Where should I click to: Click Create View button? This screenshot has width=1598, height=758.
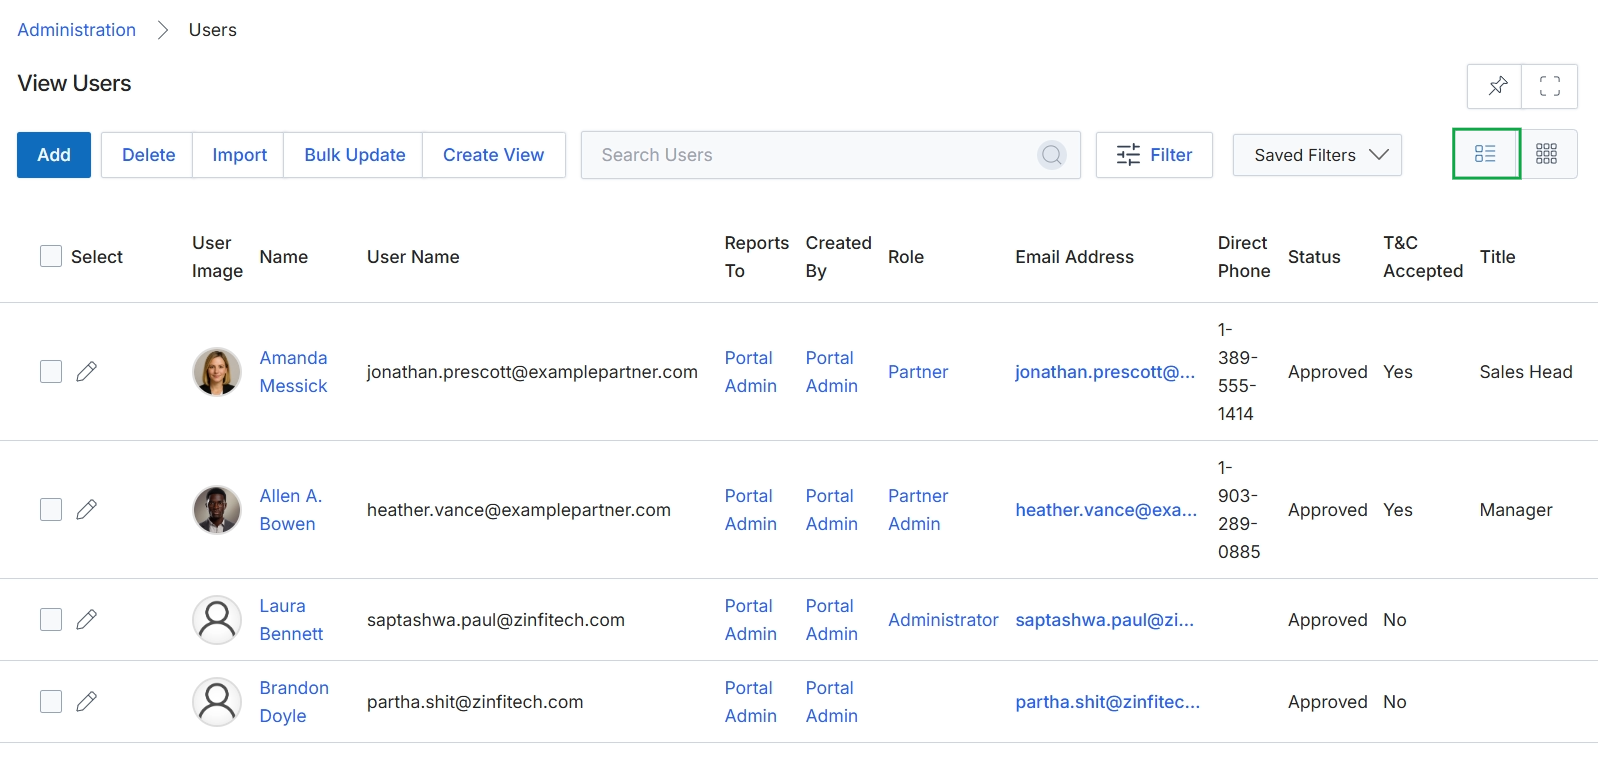[x=494, y=155]
